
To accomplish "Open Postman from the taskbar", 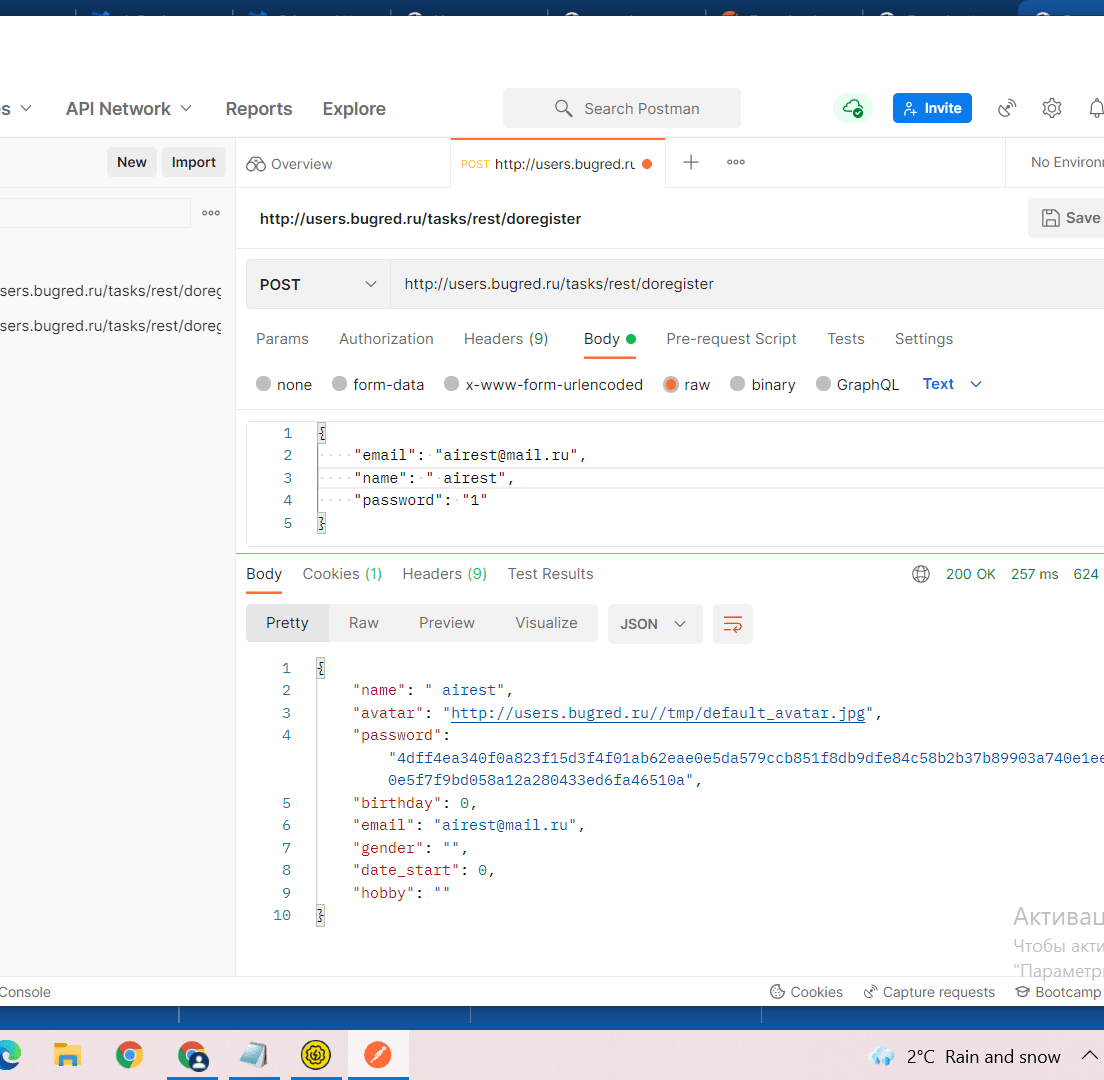I will (378, 1055).
